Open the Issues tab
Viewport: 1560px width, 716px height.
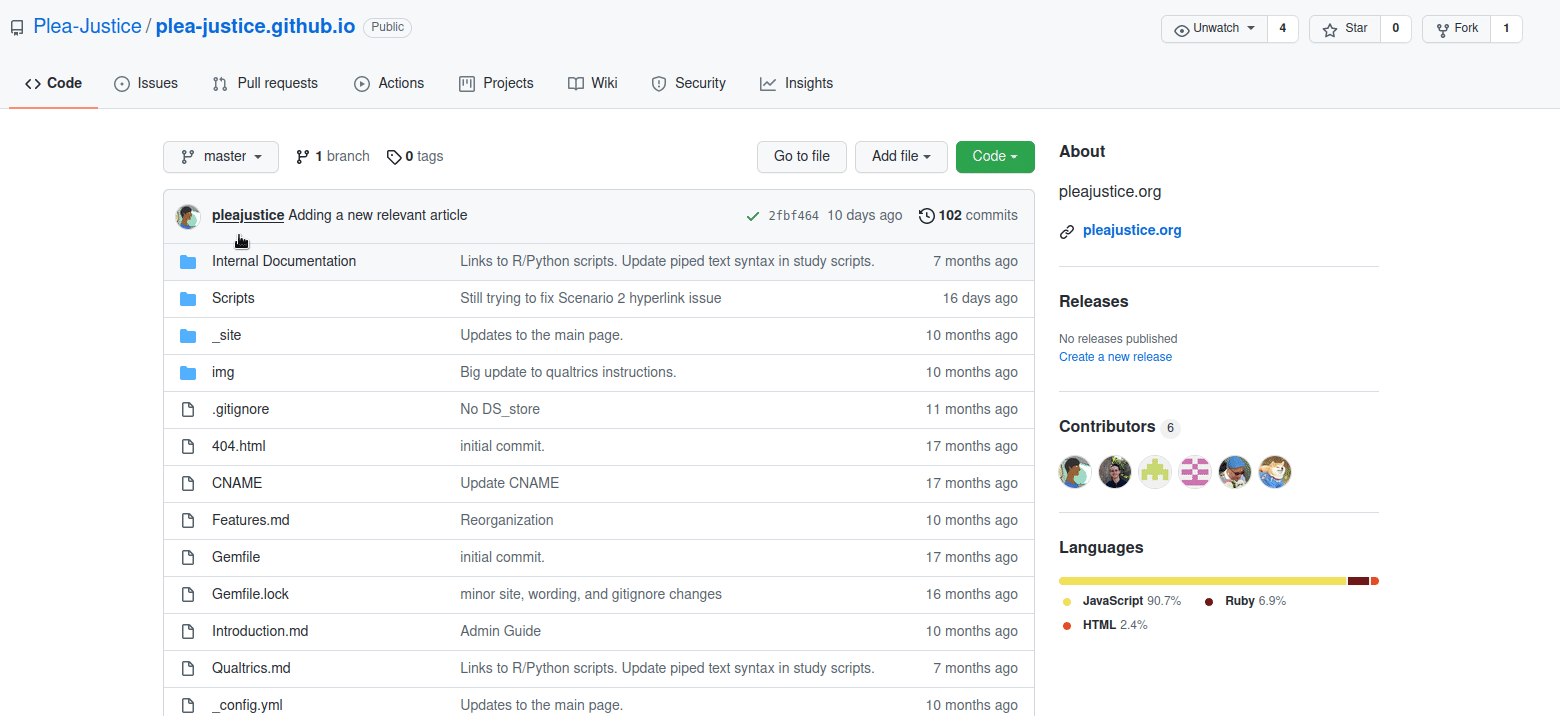(x=146, y=84)
